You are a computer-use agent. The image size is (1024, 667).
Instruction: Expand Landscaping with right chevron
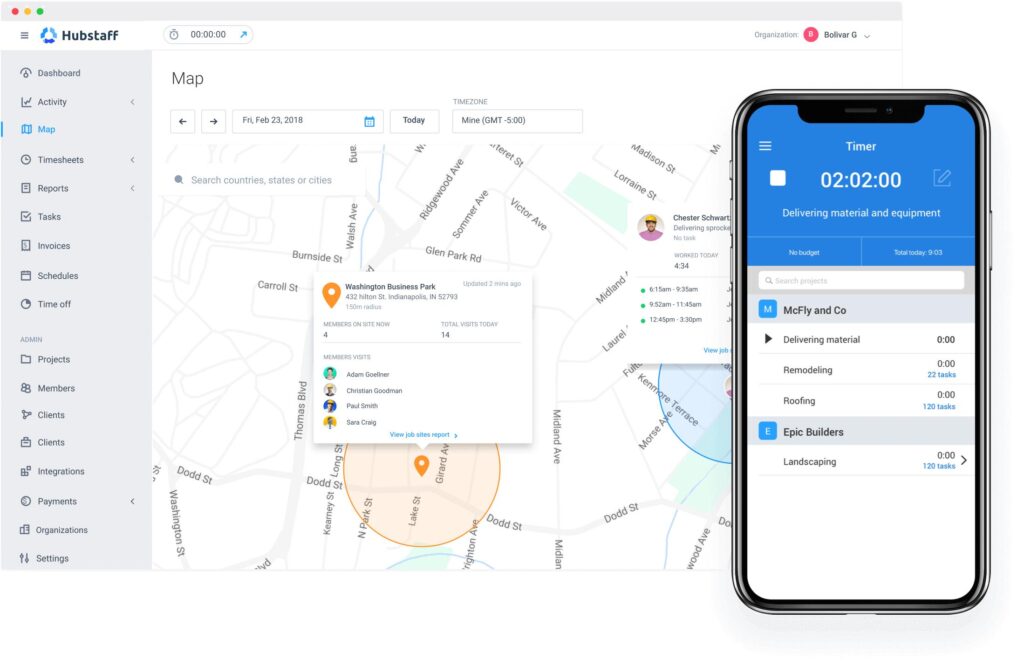[x=964, y=461]
